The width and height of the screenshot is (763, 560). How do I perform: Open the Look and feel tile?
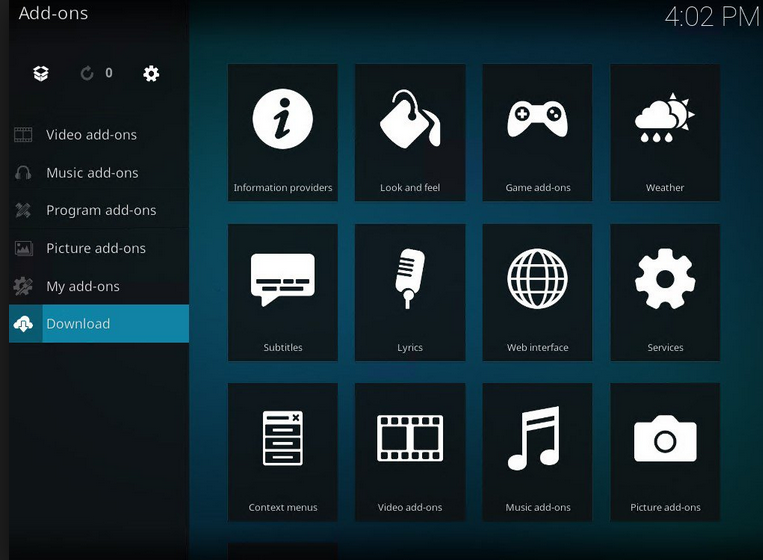coord(410,132)
